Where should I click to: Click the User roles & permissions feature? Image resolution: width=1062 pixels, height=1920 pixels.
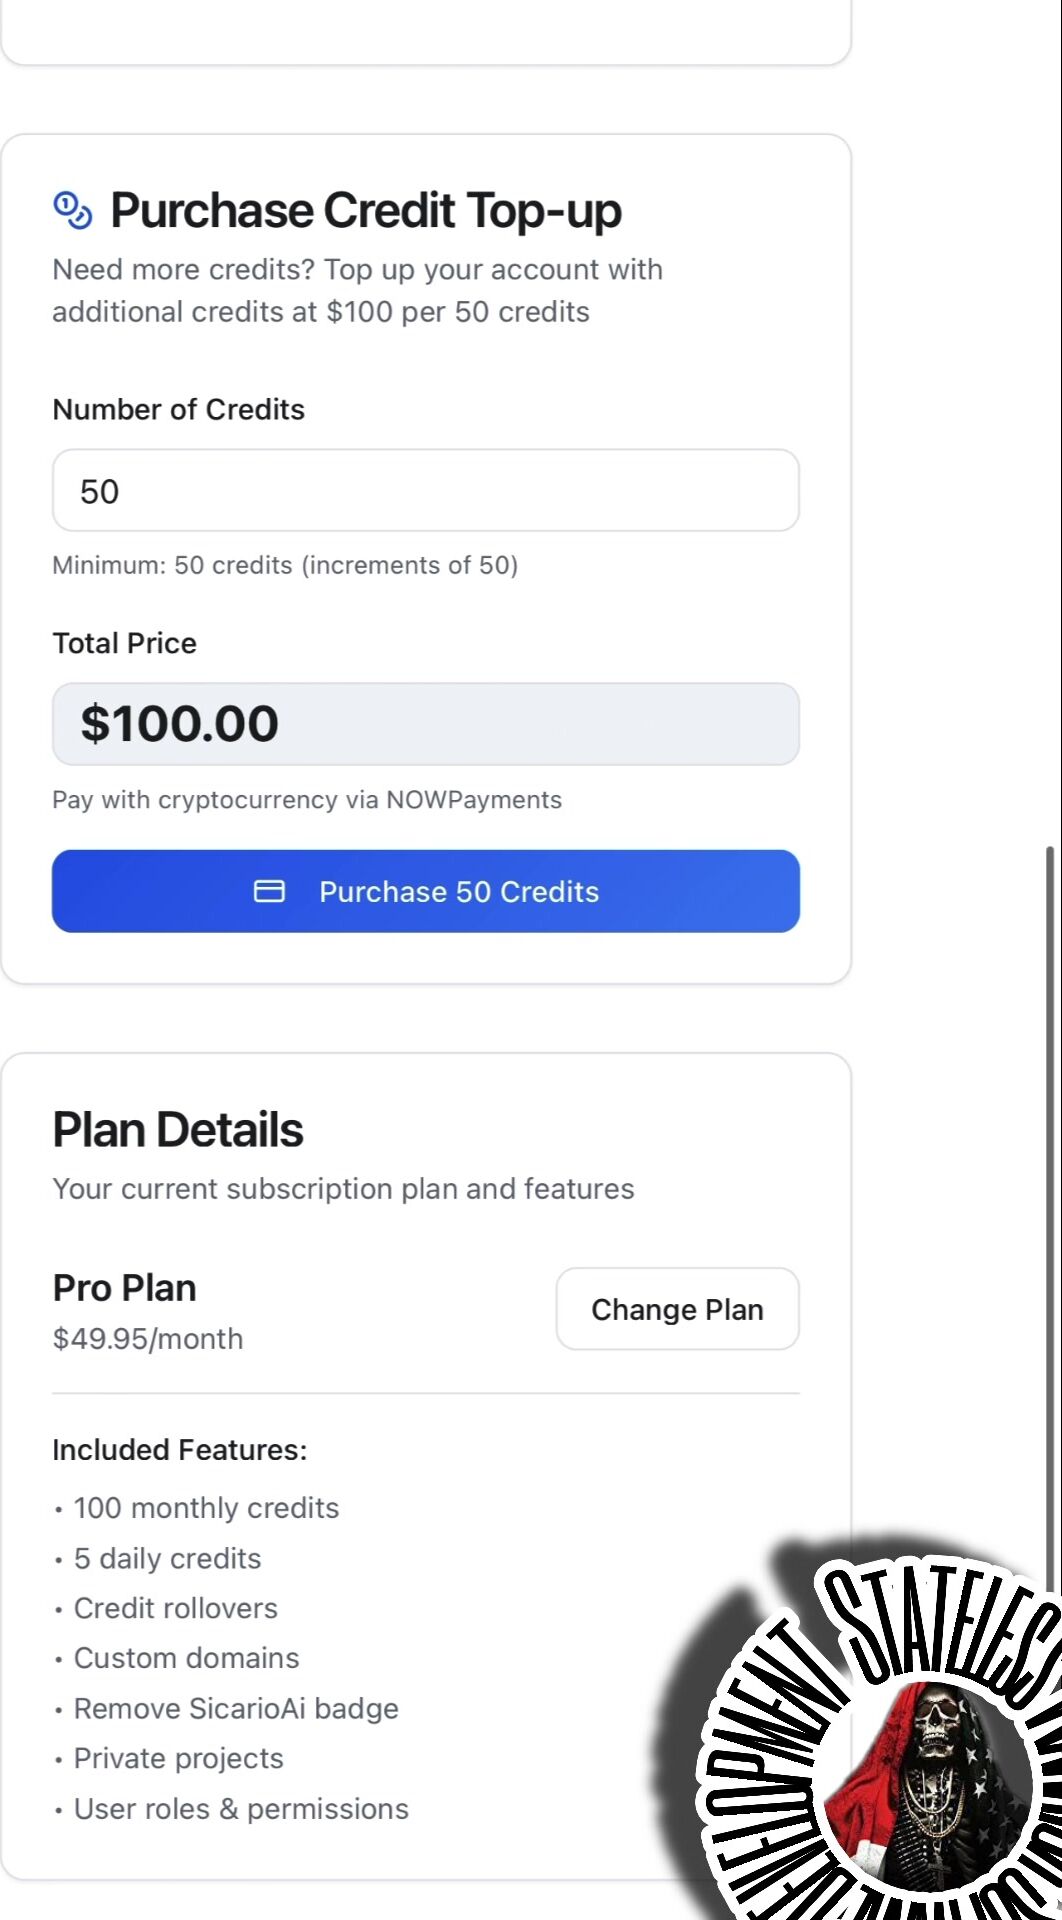(241, 1809)
